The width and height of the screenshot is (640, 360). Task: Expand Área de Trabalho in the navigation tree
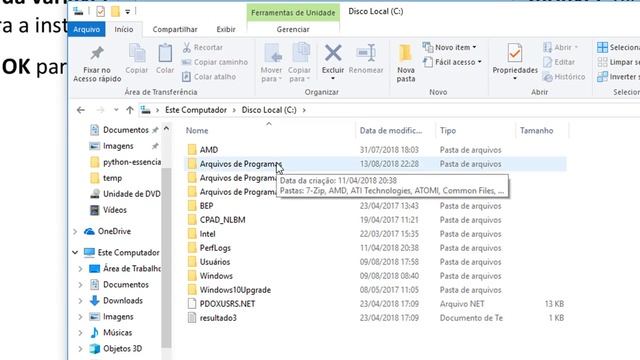point(80,269)
